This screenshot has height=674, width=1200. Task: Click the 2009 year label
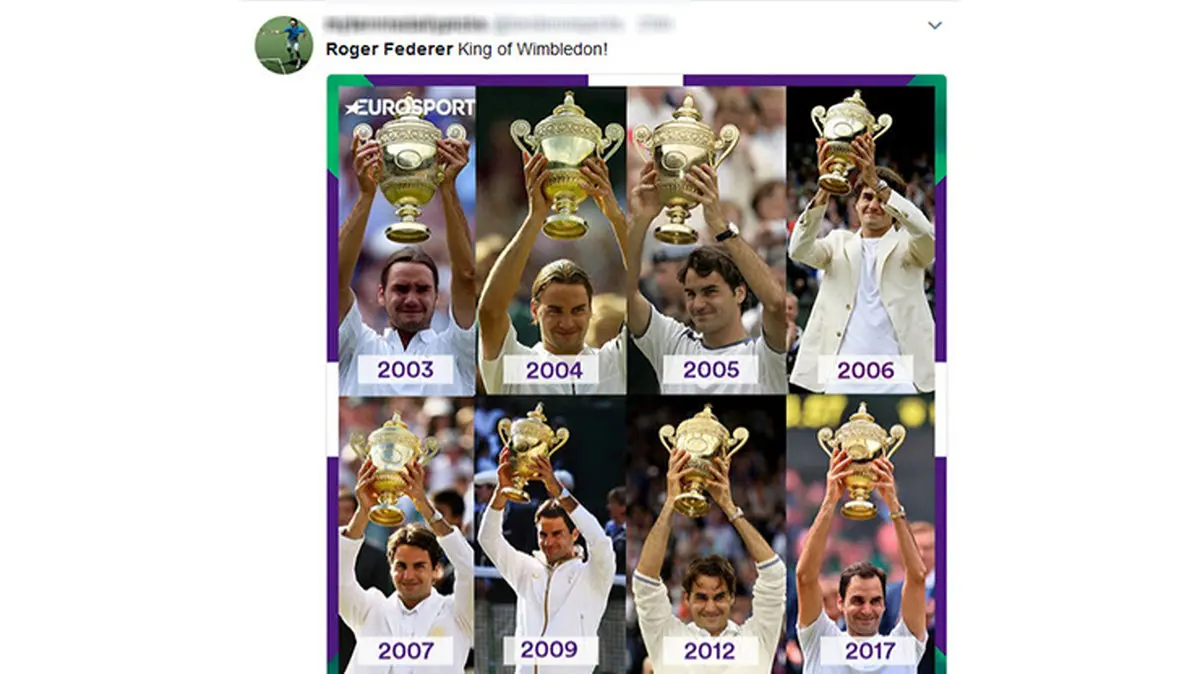[x=549, y=650]
